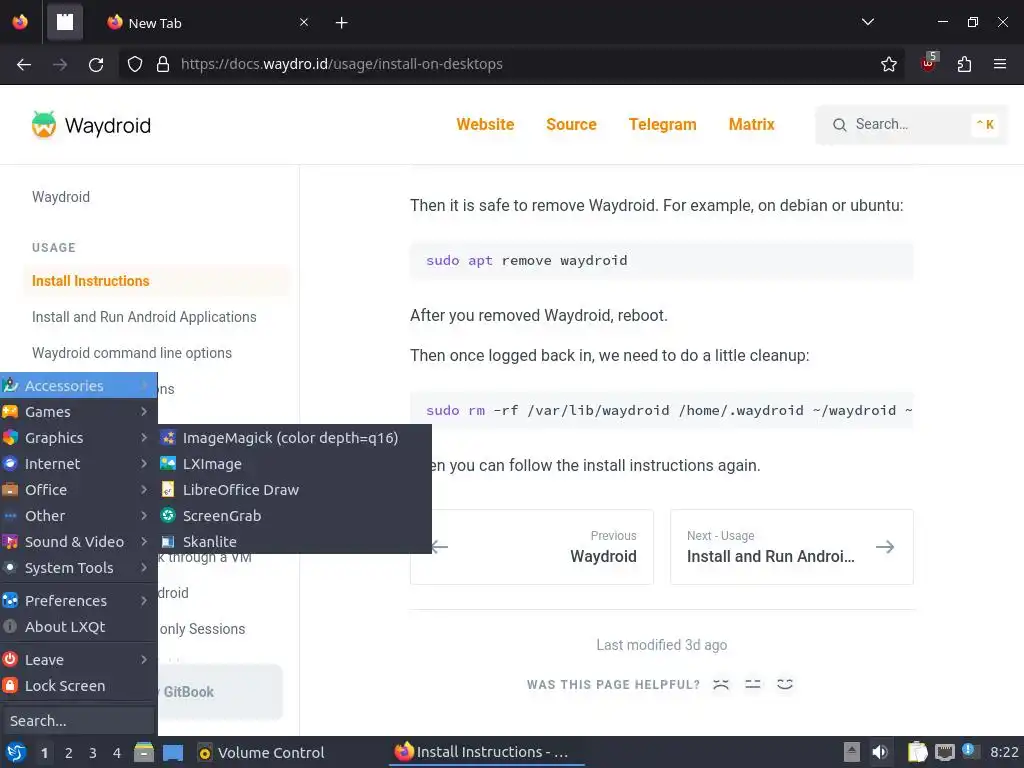Click the docs Search box
The height and width of the screenshot is (768, 1024).
click(912, 125)
